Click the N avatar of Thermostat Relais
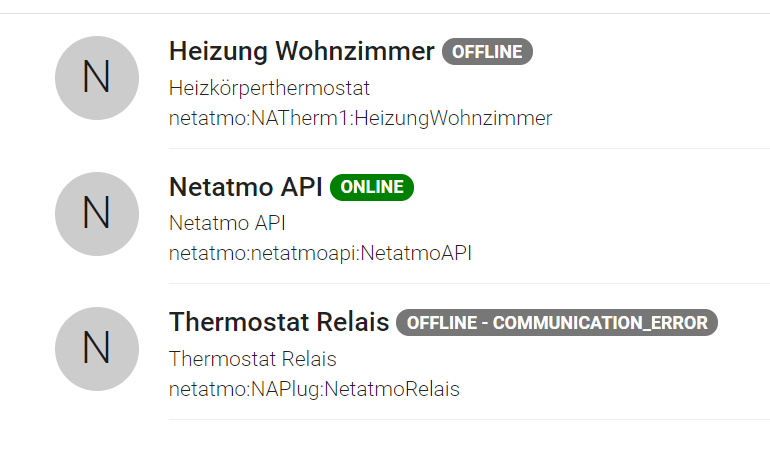 point(97,349)
